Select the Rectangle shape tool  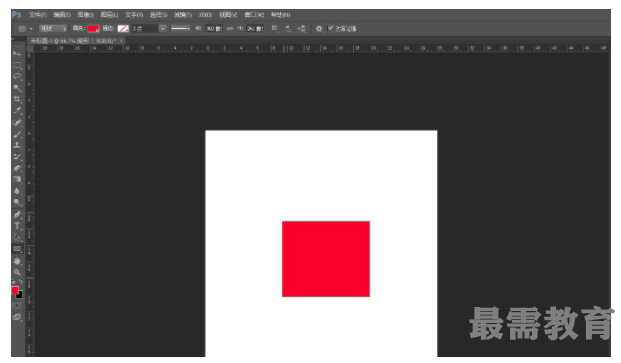17,249
